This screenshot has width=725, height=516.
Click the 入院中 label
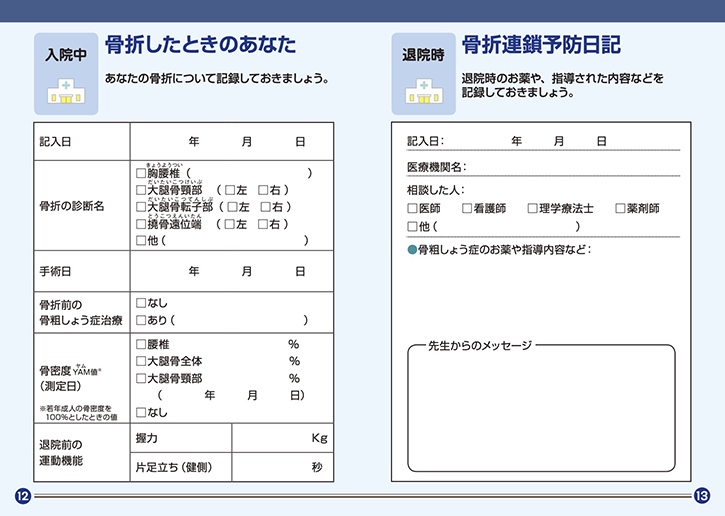[66, 55]
